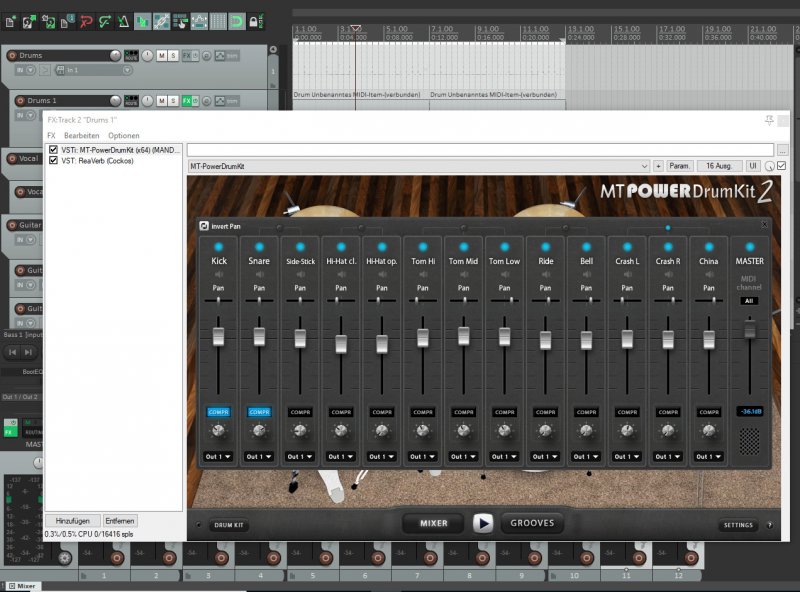Open the MASTER MIDI channel All selector

click(x=749, y=301)
